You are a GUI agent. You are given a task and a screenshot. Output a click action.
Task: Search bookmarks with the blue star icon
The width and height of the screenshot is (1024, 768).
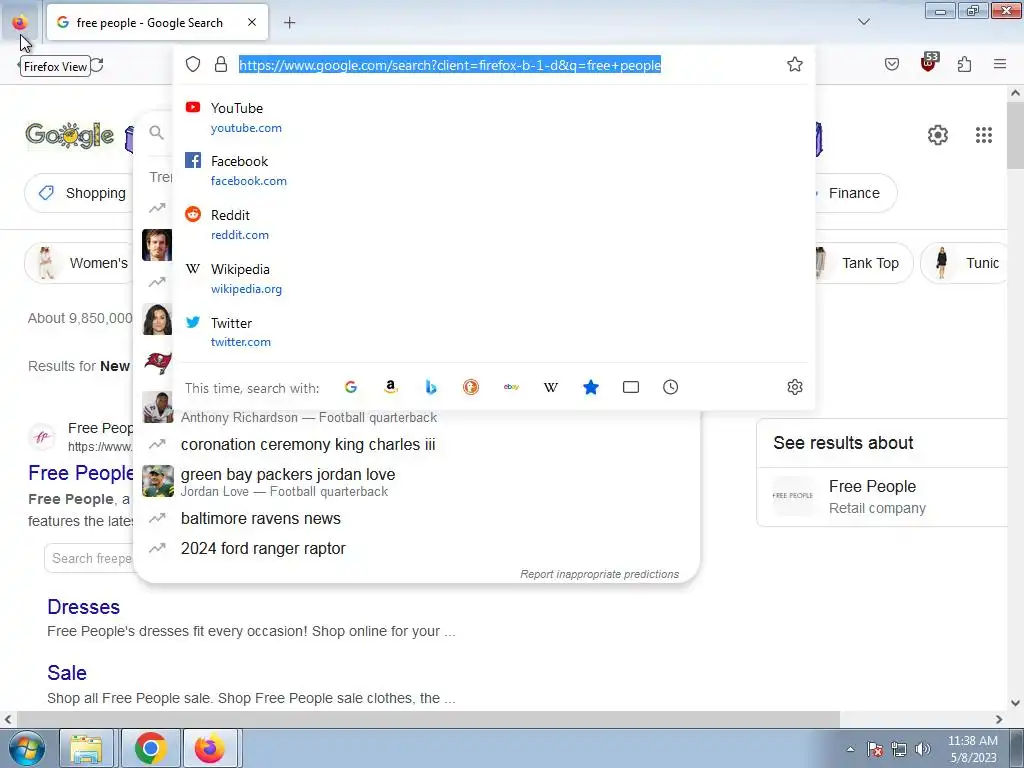pos(590,387)
